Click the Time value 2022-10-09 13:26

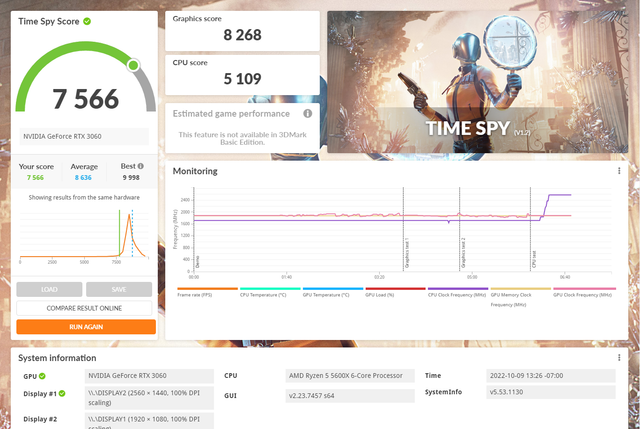(551, 376)
